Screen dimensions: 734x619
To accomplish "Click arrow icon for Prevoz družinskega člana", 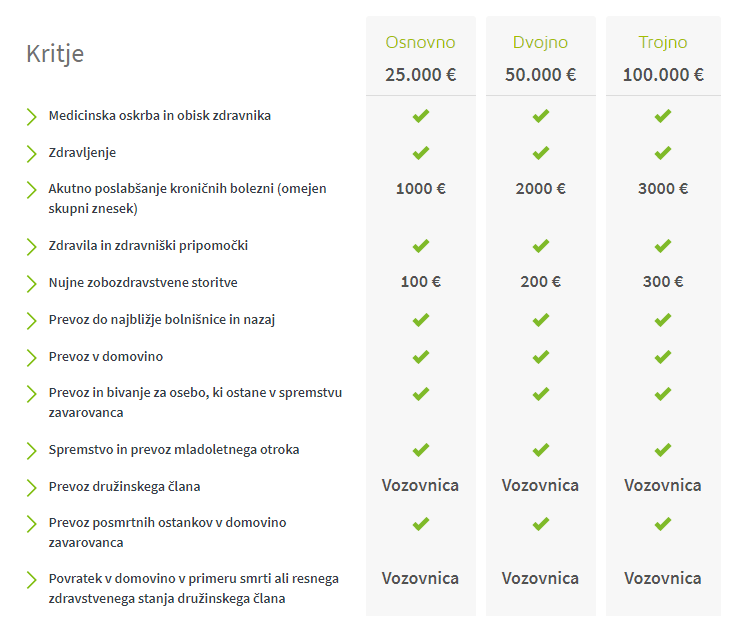I will [31, 487].
